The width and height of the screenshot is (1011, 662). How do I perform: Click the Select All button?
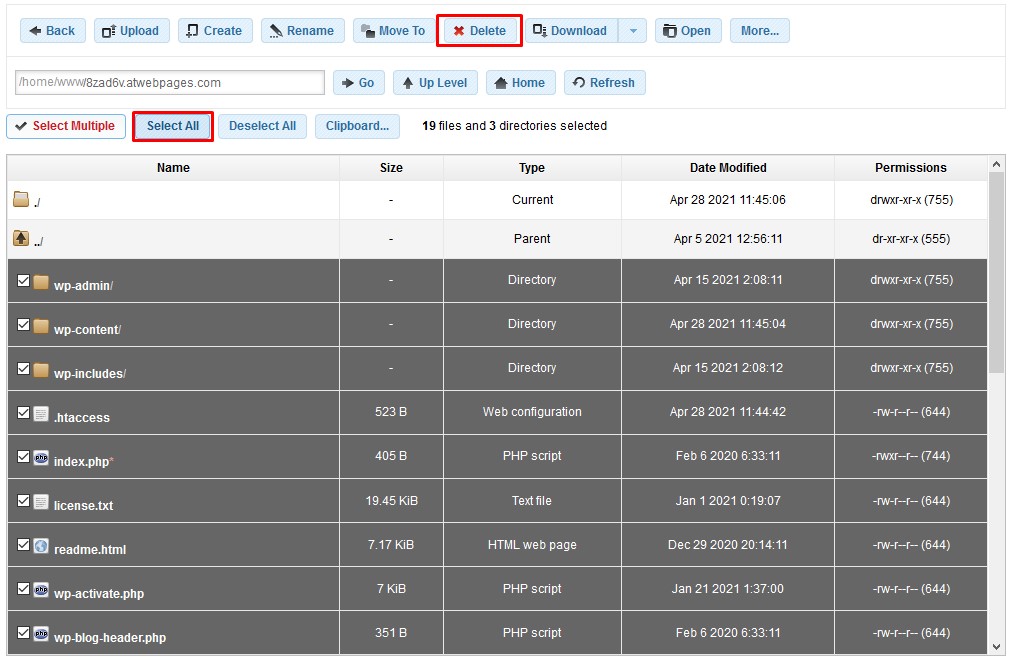[172, 126]
